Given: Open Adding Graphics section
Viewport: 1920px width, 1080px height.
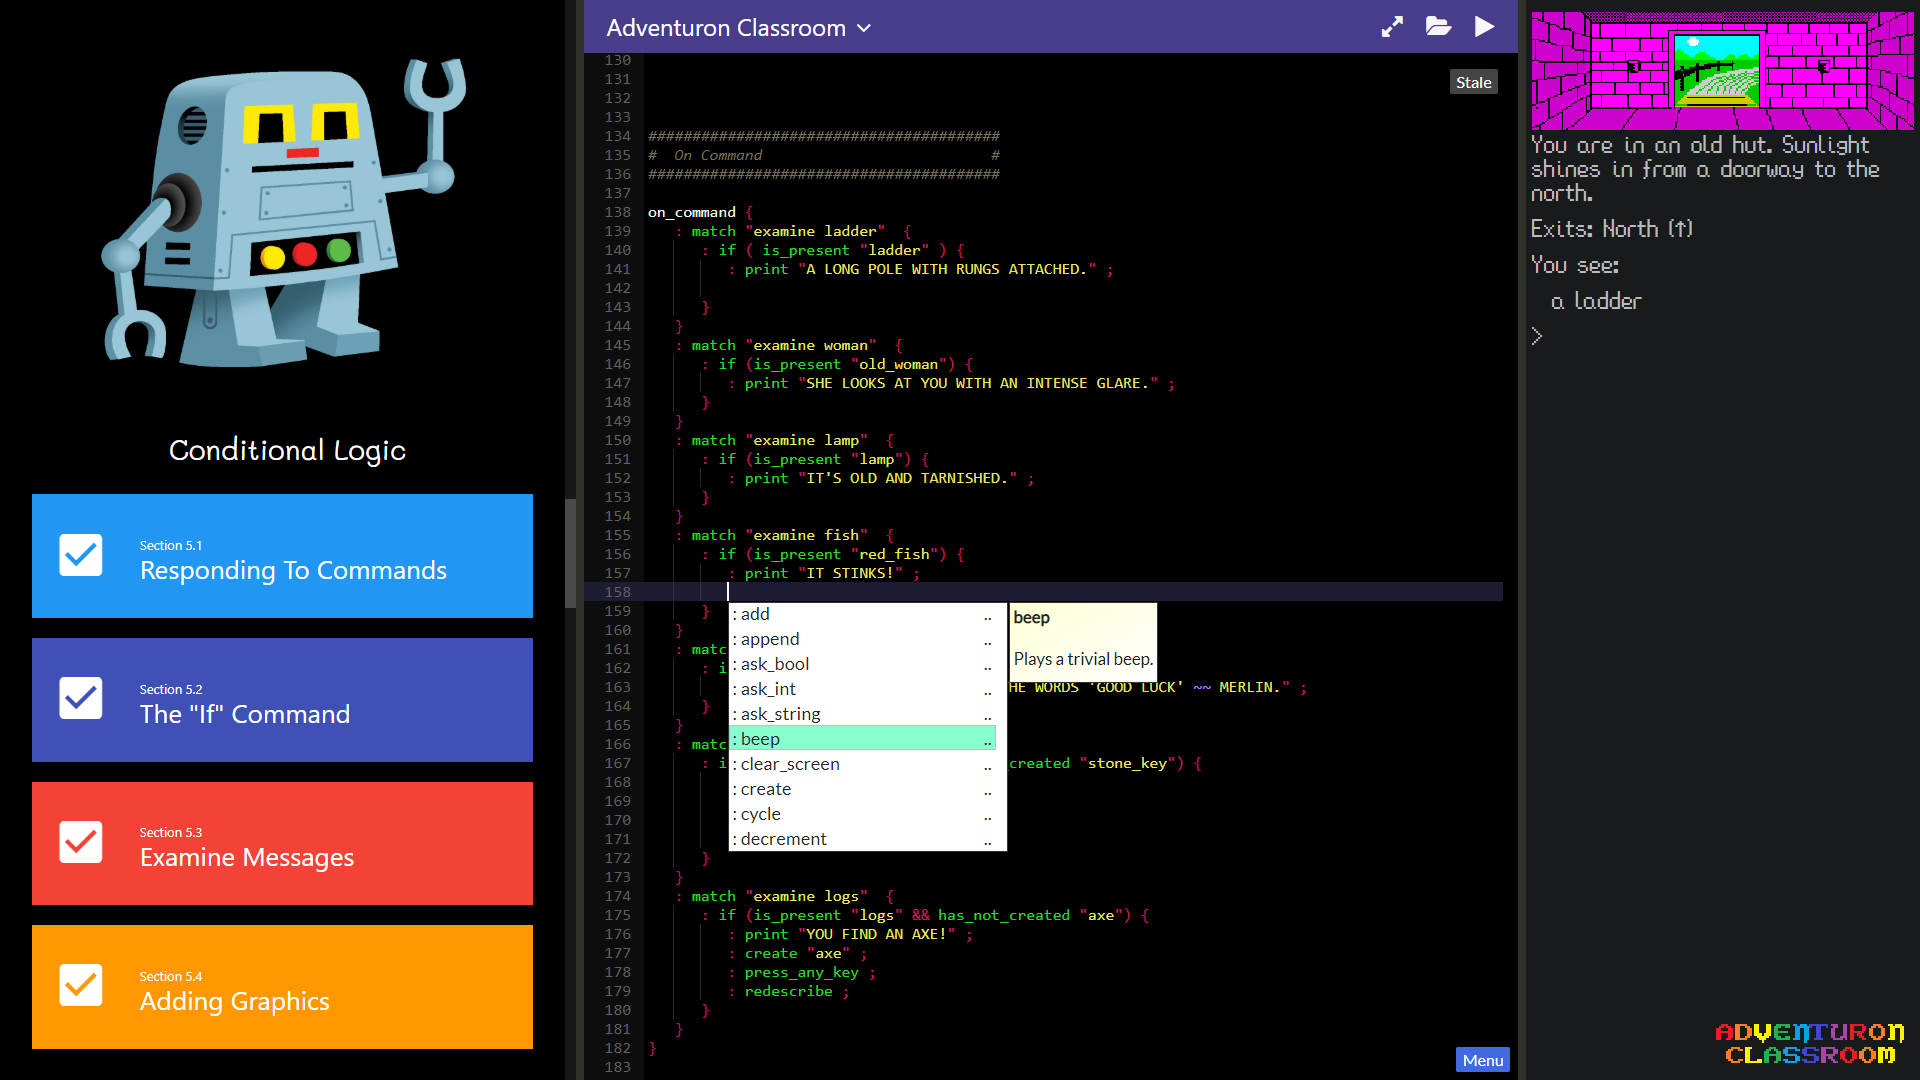Looking at the screenshot, I should pos(282,987).
